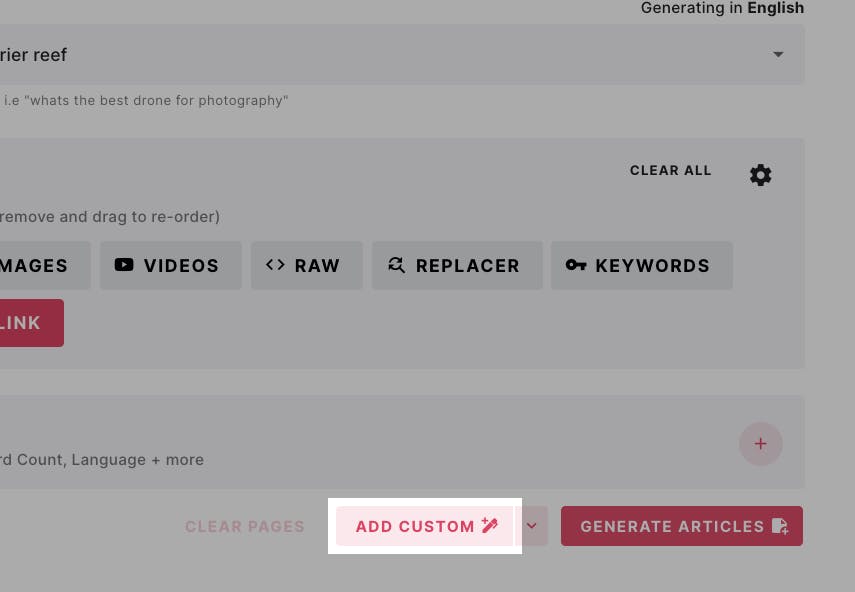Image resolution: width=855 pixels, height=592 pixels.
Task: Click the document icon on Generate Articles
Action: 780,526
